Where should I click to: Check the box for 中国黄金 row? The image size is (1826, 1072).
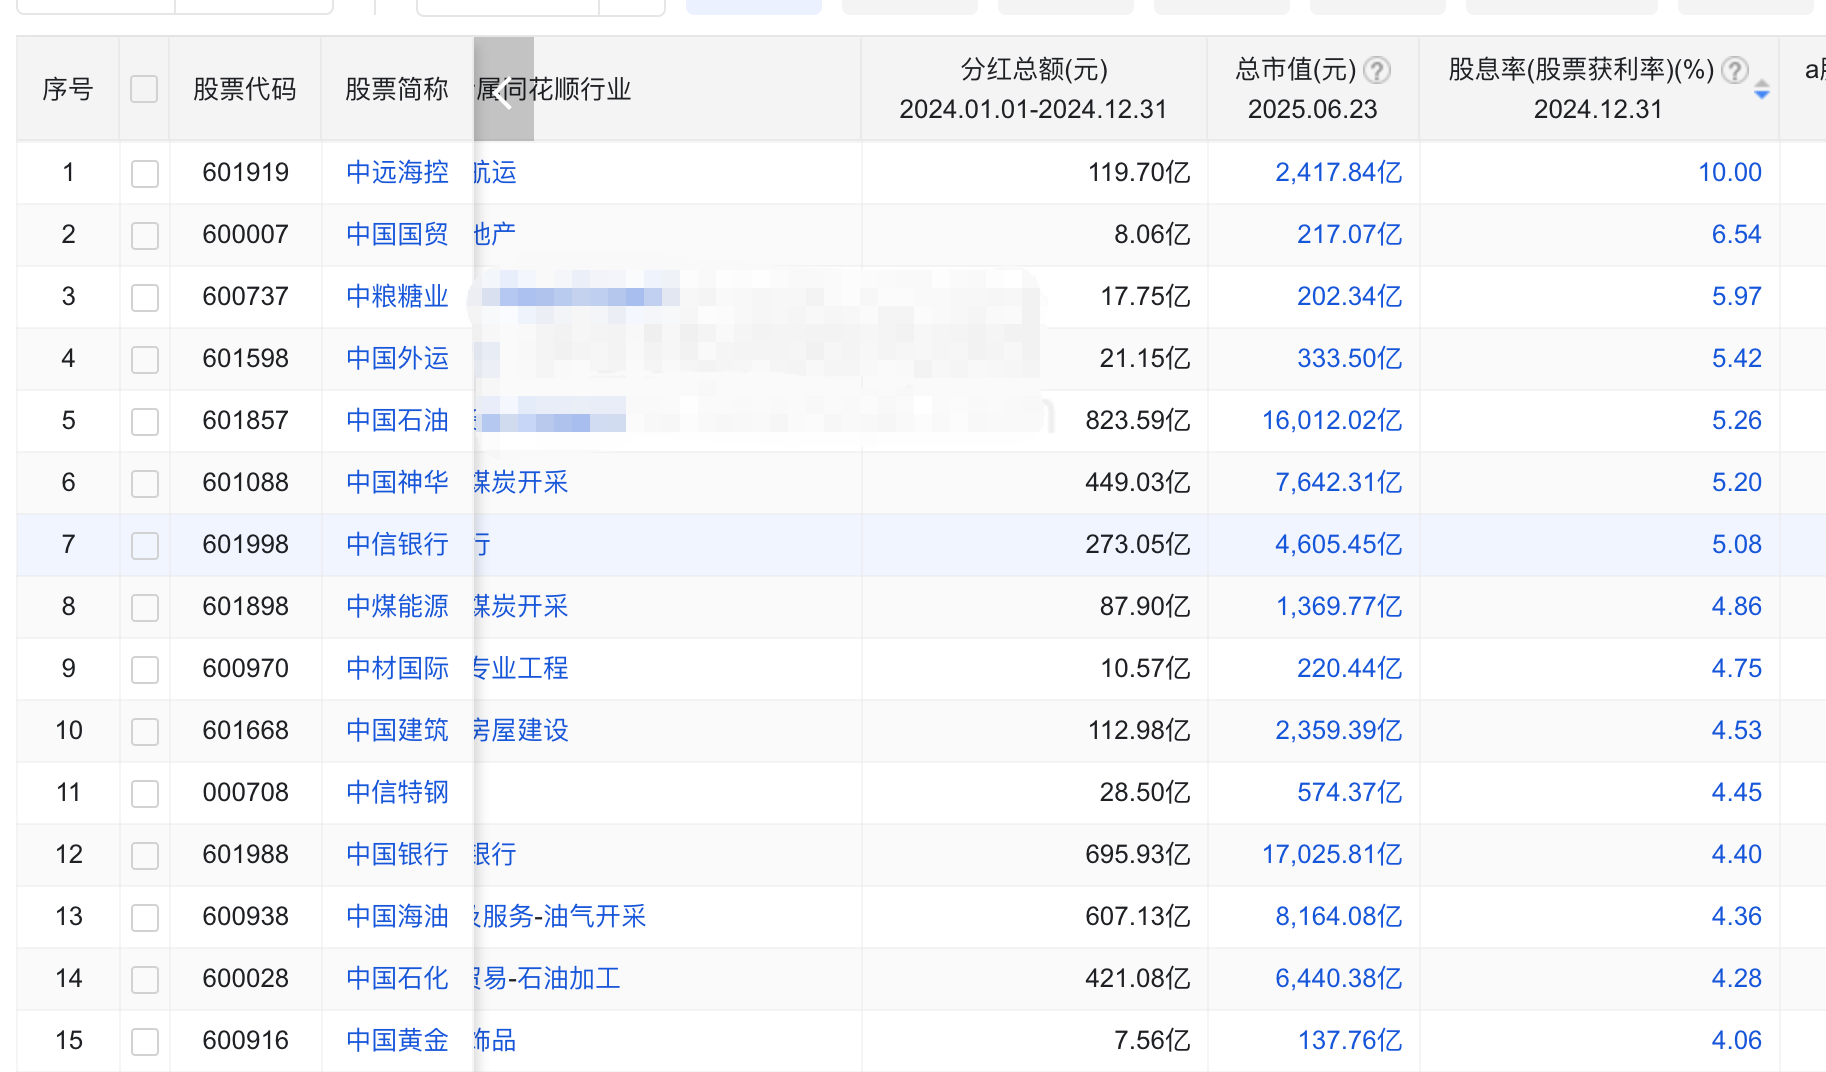click(145, 1042)
